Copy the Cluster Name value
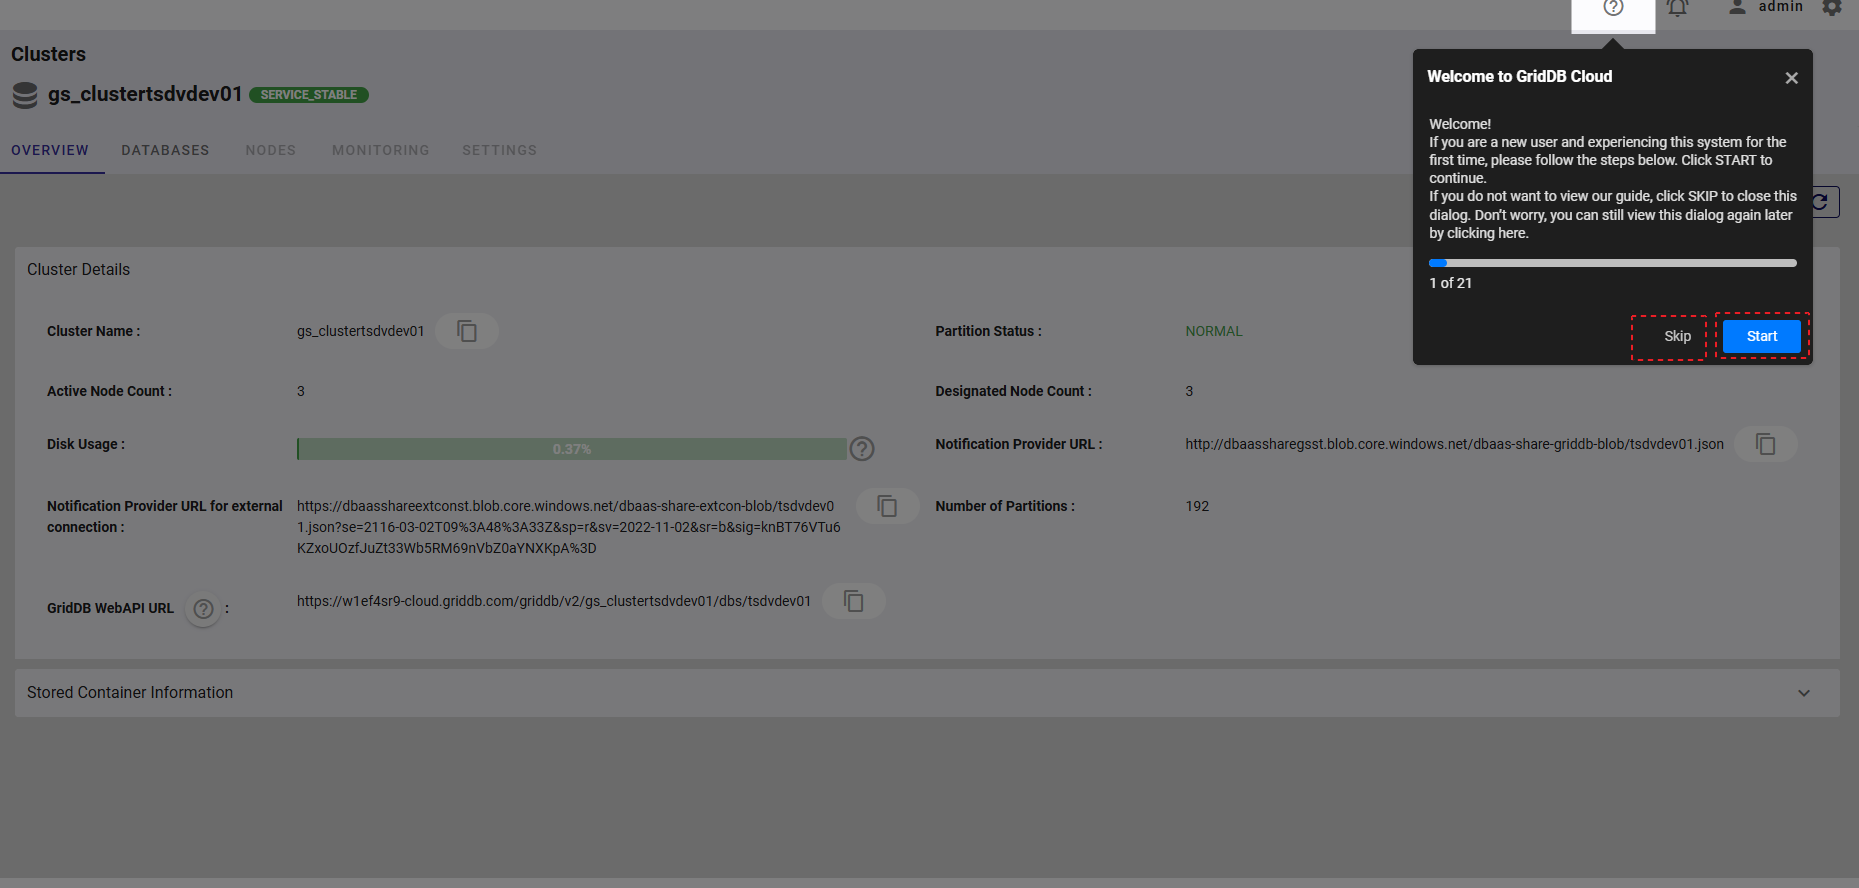Image resolution: width=1859 pixels, height=888 pixels. (x=467, y=331)
